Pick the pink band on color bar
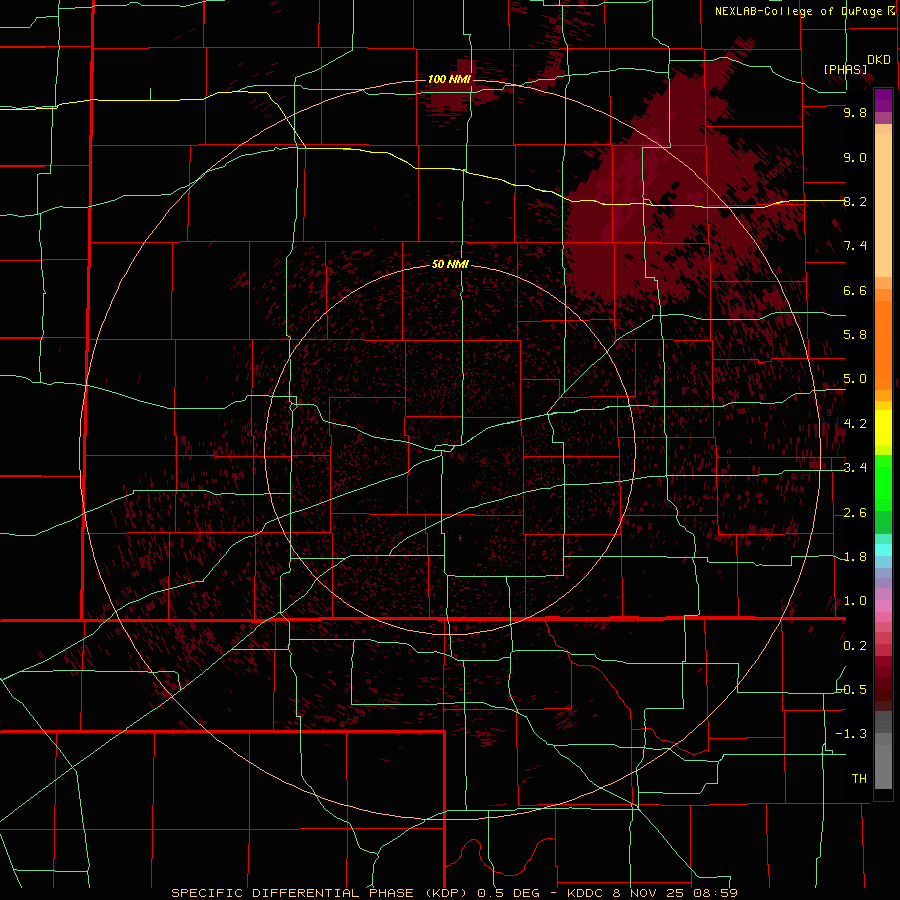 tap(883, 605)
